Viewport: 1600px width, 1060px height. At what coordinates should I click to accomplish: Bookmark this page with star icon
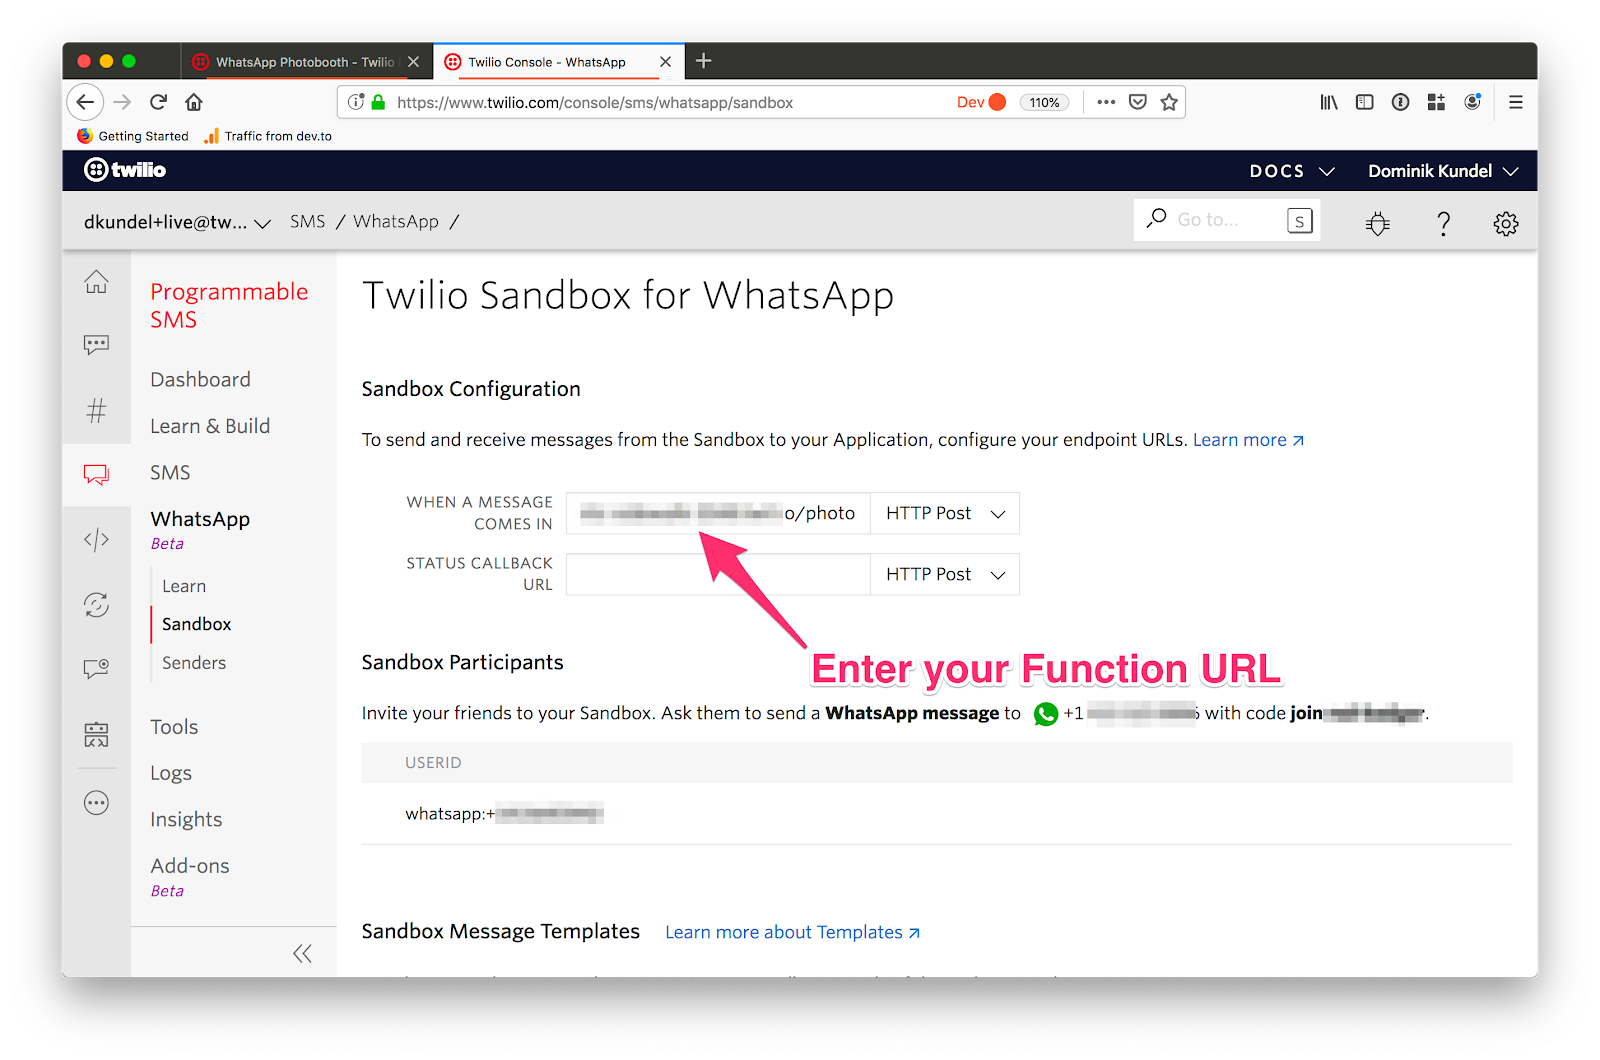point(1169,102)
